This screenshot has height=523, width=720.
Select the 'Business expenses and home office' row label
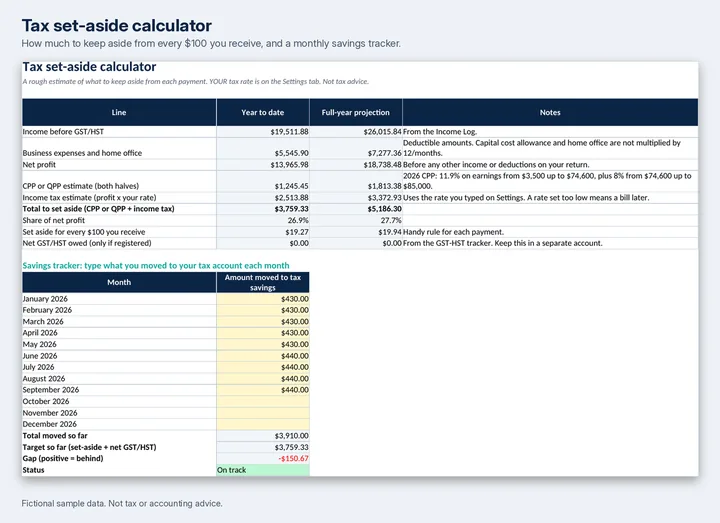click(82, 153)
